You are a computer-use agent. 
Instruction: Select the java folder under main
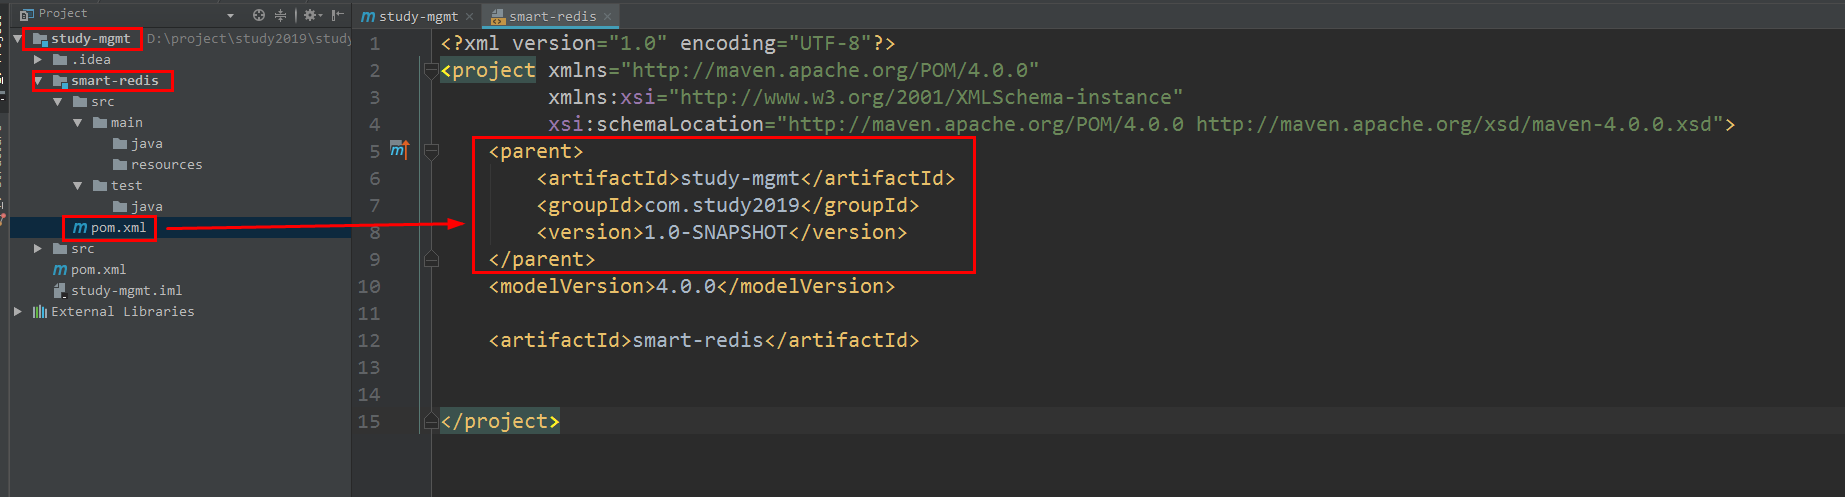point(146,144)
